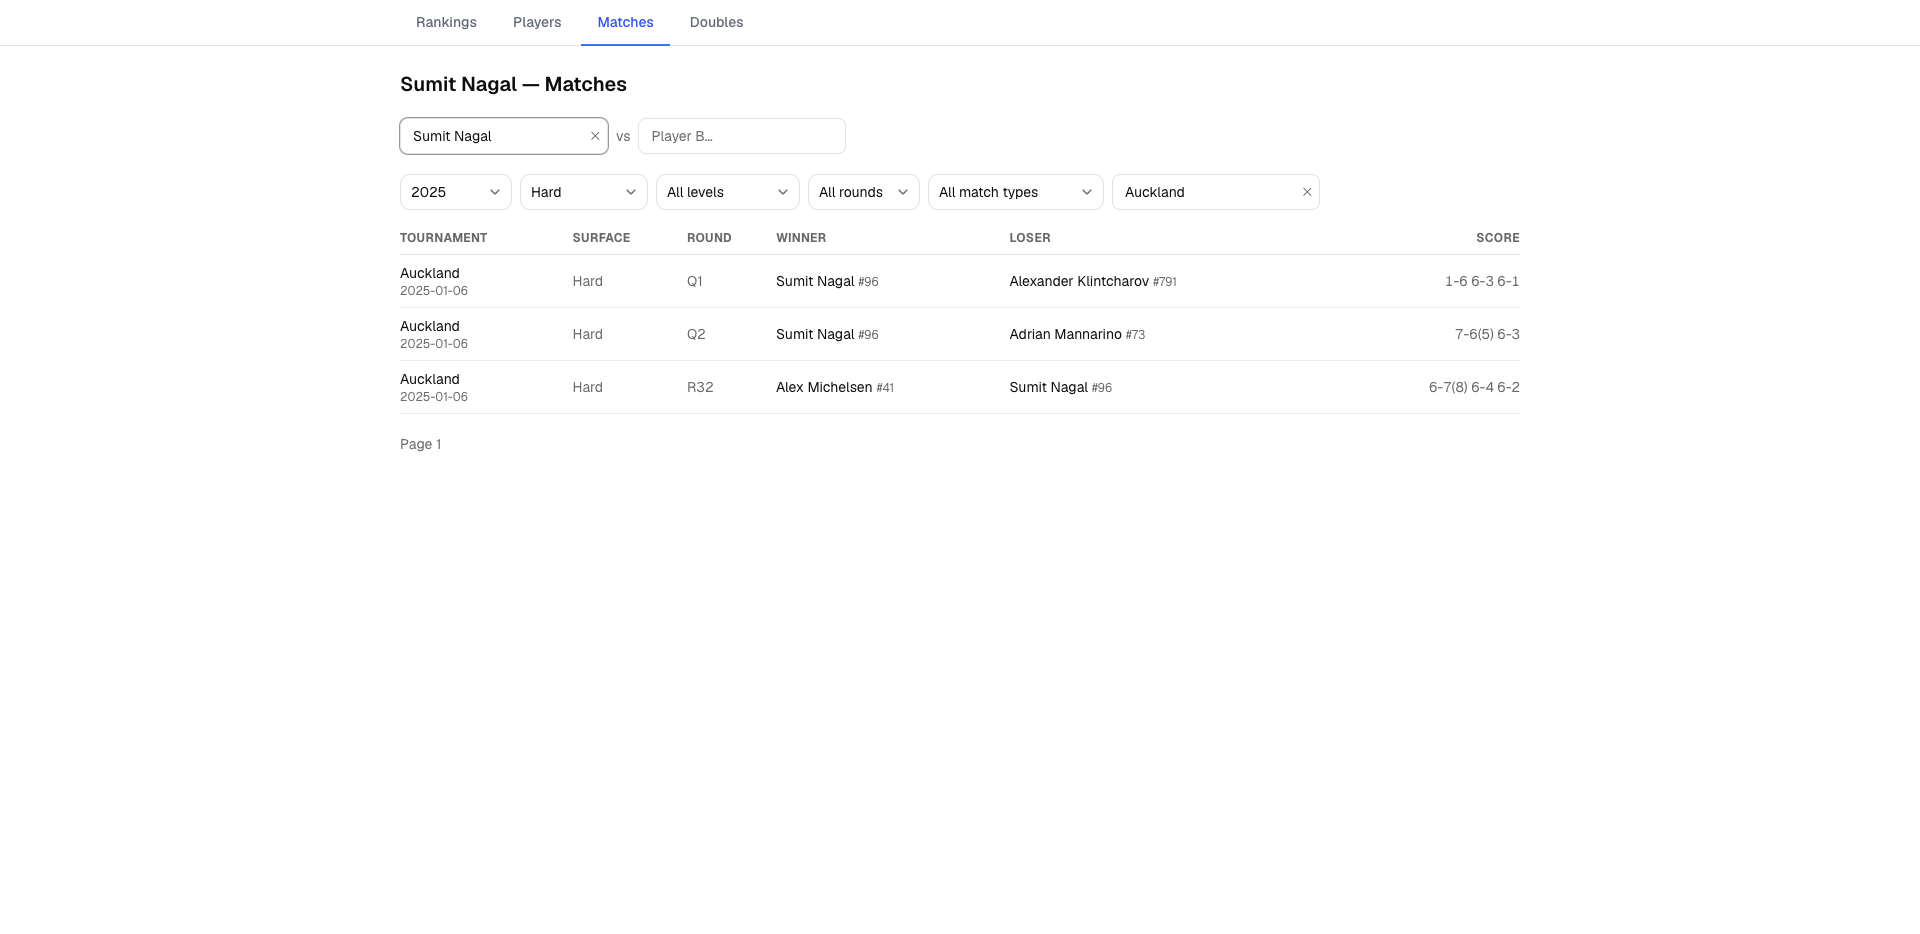
Task: Click Auckland tournament in the Q2 row
Action: point(430,326)
